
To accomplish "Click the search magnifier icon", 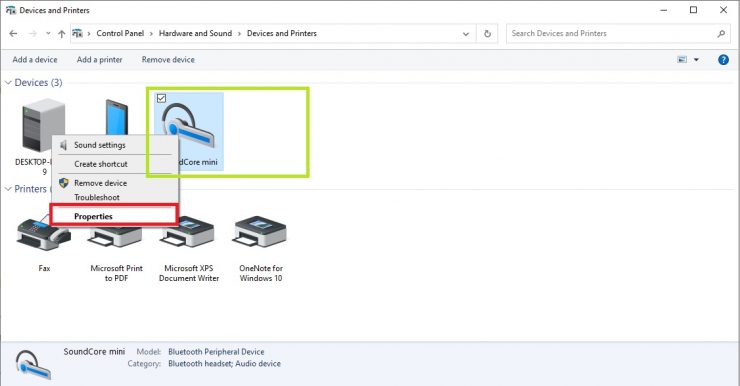I will click(721, 34).
